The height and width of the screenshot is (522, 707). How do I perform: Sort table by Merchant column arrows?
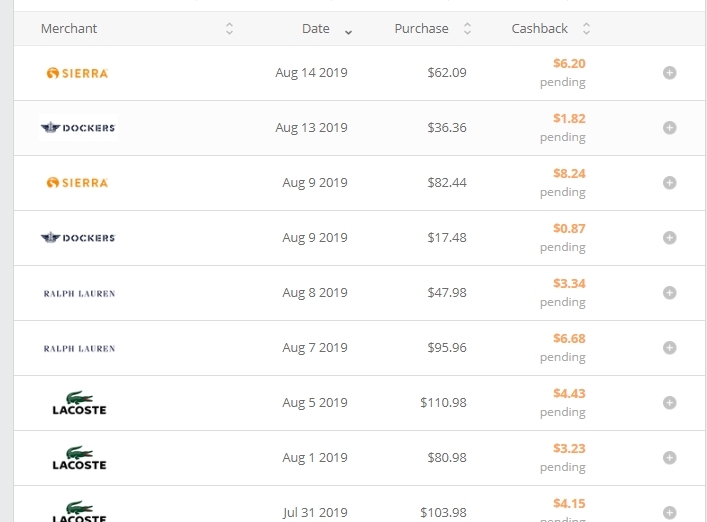pos(229,29)
